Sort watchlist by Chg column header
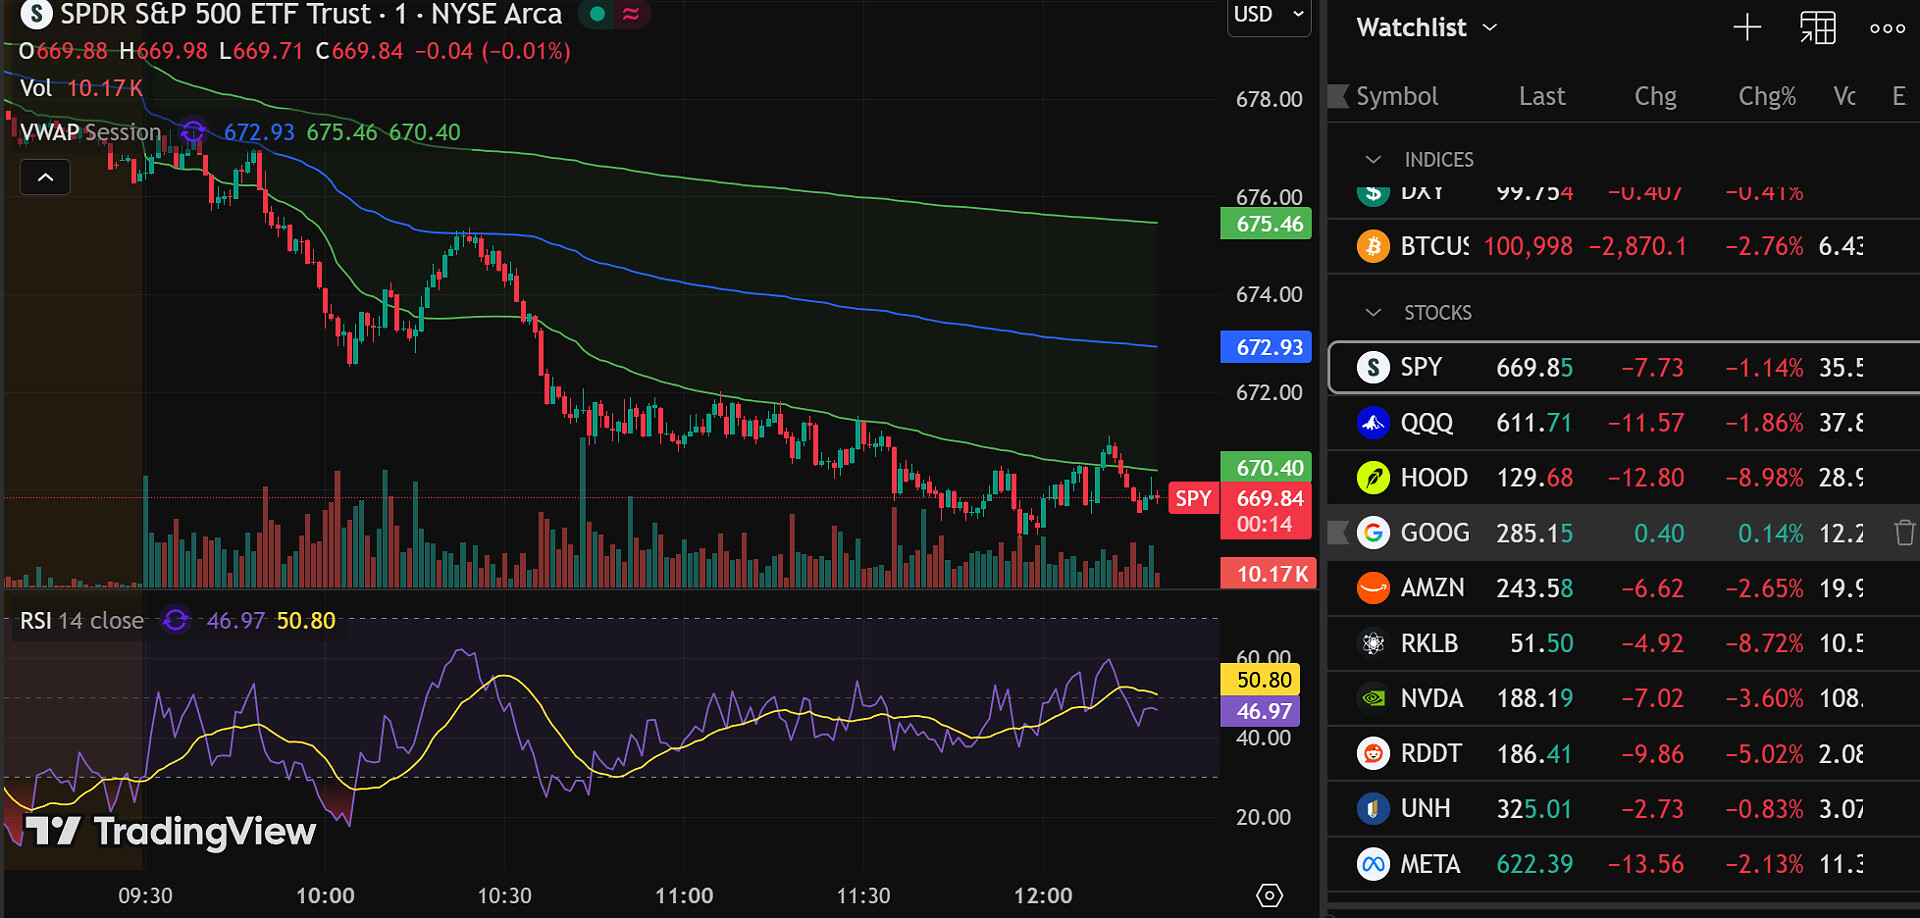The width and height of the screenshot is (1920, 918). [x=1655, y=96]
